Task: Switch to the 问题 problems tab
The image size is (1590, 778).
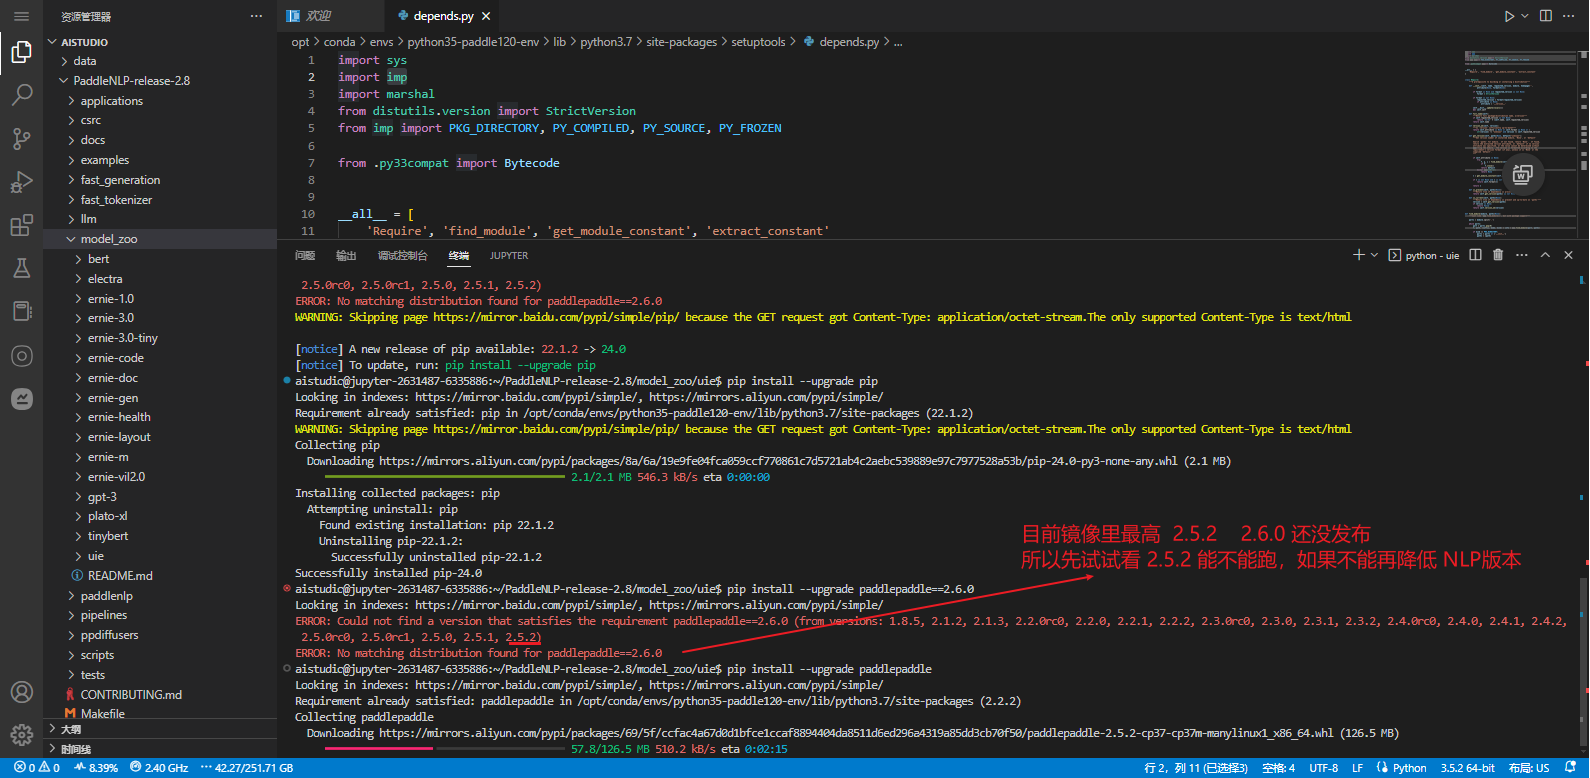Action: pos(305,256)
